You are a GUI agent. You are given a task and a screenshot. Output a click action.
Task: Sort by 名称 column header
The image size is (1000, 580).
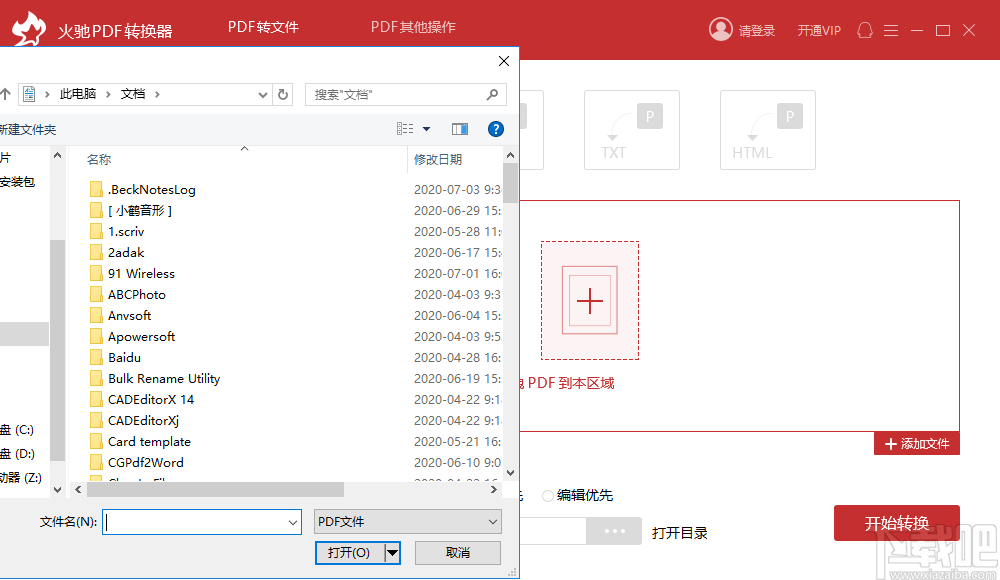[x=99, y=160]
